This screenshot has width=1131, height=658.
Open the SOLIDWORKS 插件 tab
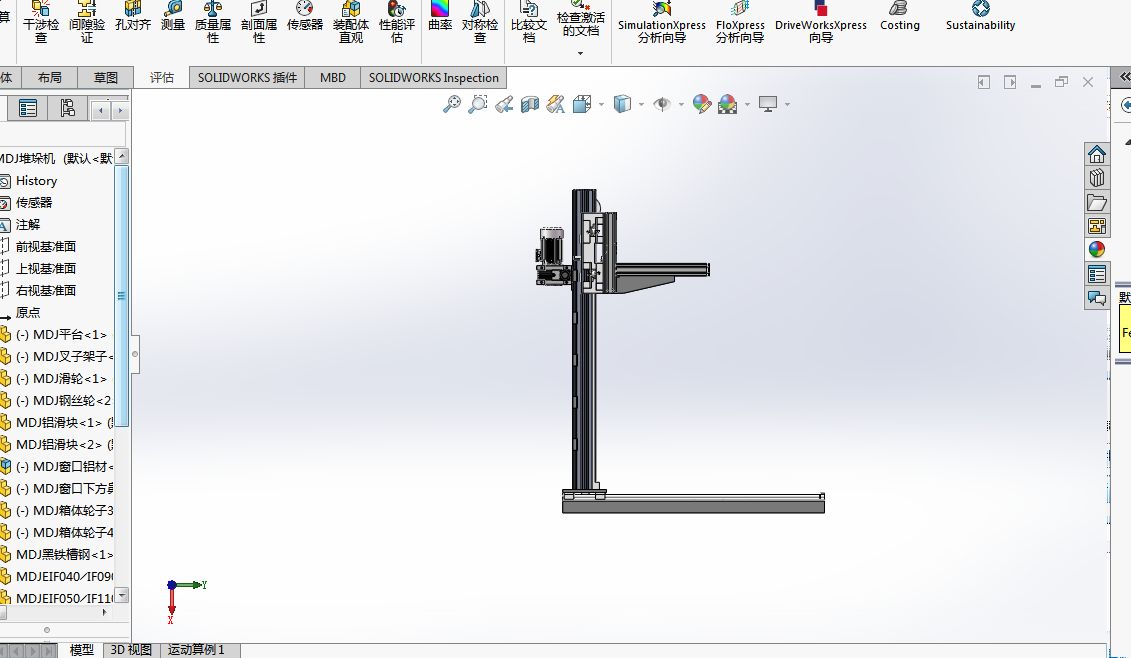[x=247, y=77]
